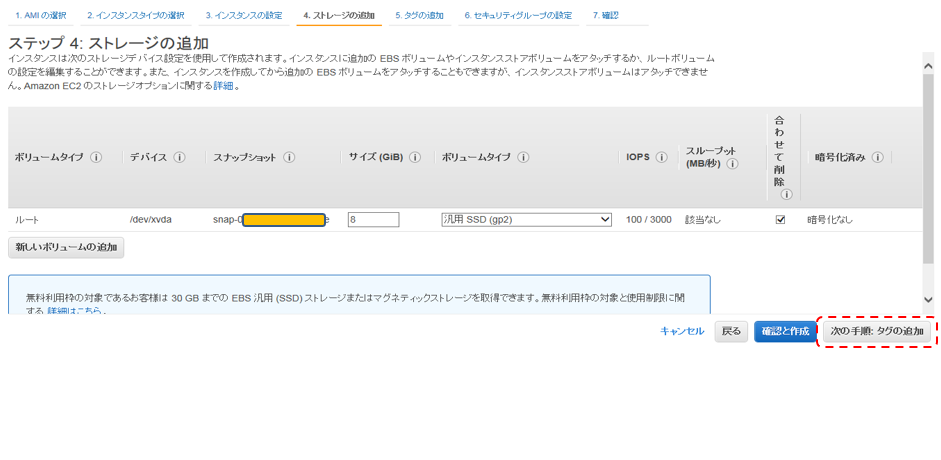Screen dimensions: 941x460
Task: Click info icon beside IOPS header
Action: [x=661, y=157]
